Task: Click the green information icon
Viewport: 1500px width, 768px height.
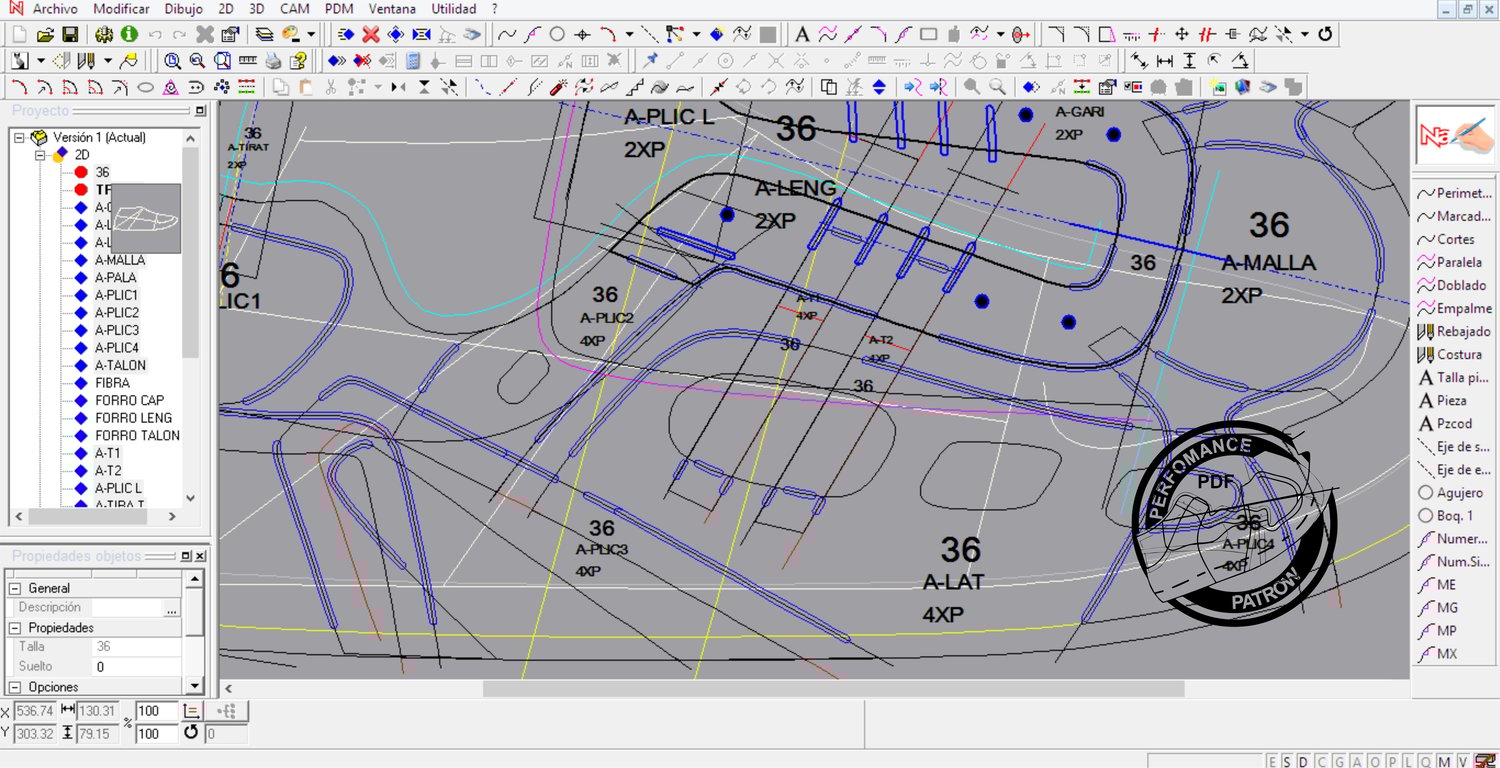Action: 129,34
